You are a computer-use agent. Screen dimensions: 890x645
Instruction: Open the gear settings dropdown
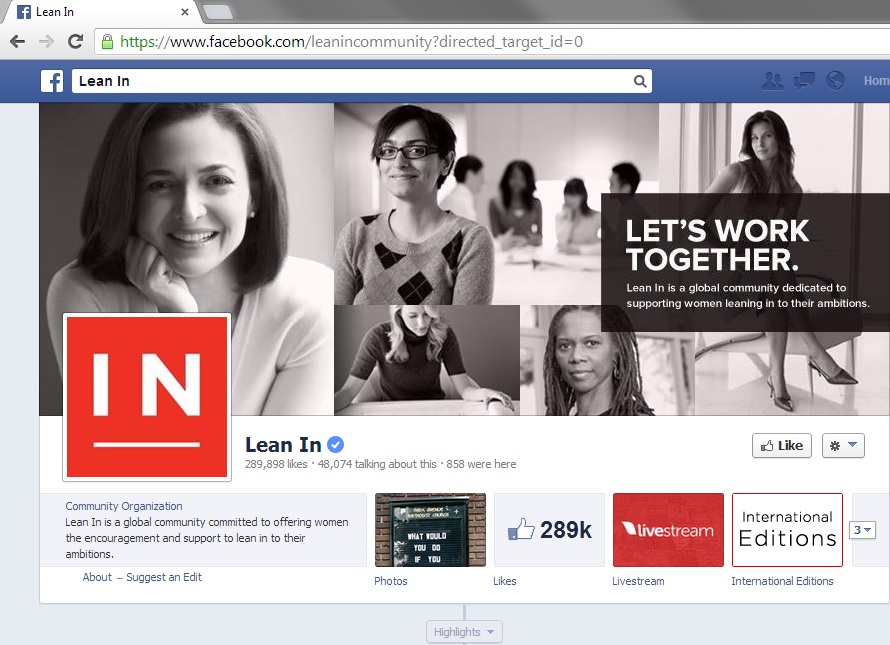843,446
